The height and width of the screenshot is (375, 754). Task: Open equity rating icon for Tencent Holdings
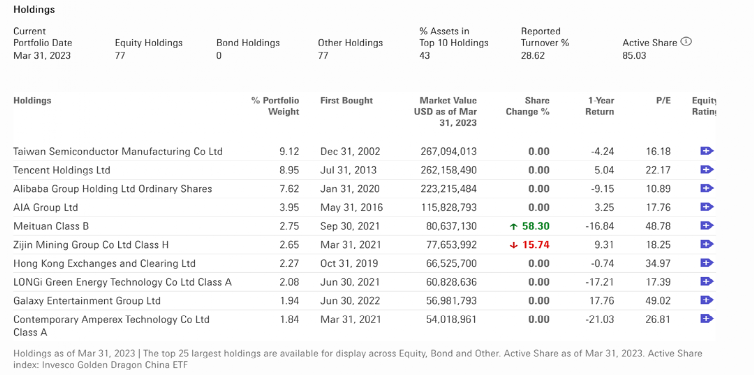tap(706, 170)
